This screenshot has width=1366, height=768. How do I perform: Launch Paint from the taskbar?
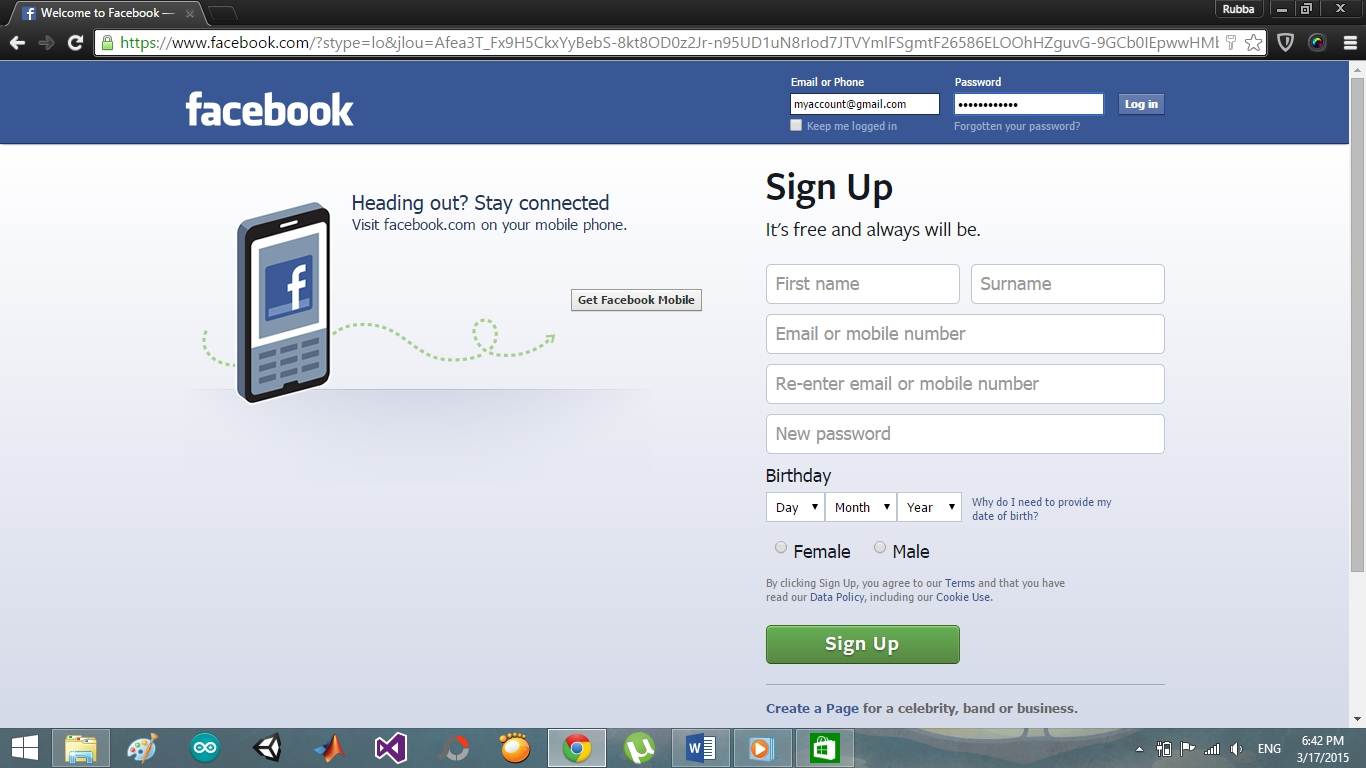tap(143, 748)
